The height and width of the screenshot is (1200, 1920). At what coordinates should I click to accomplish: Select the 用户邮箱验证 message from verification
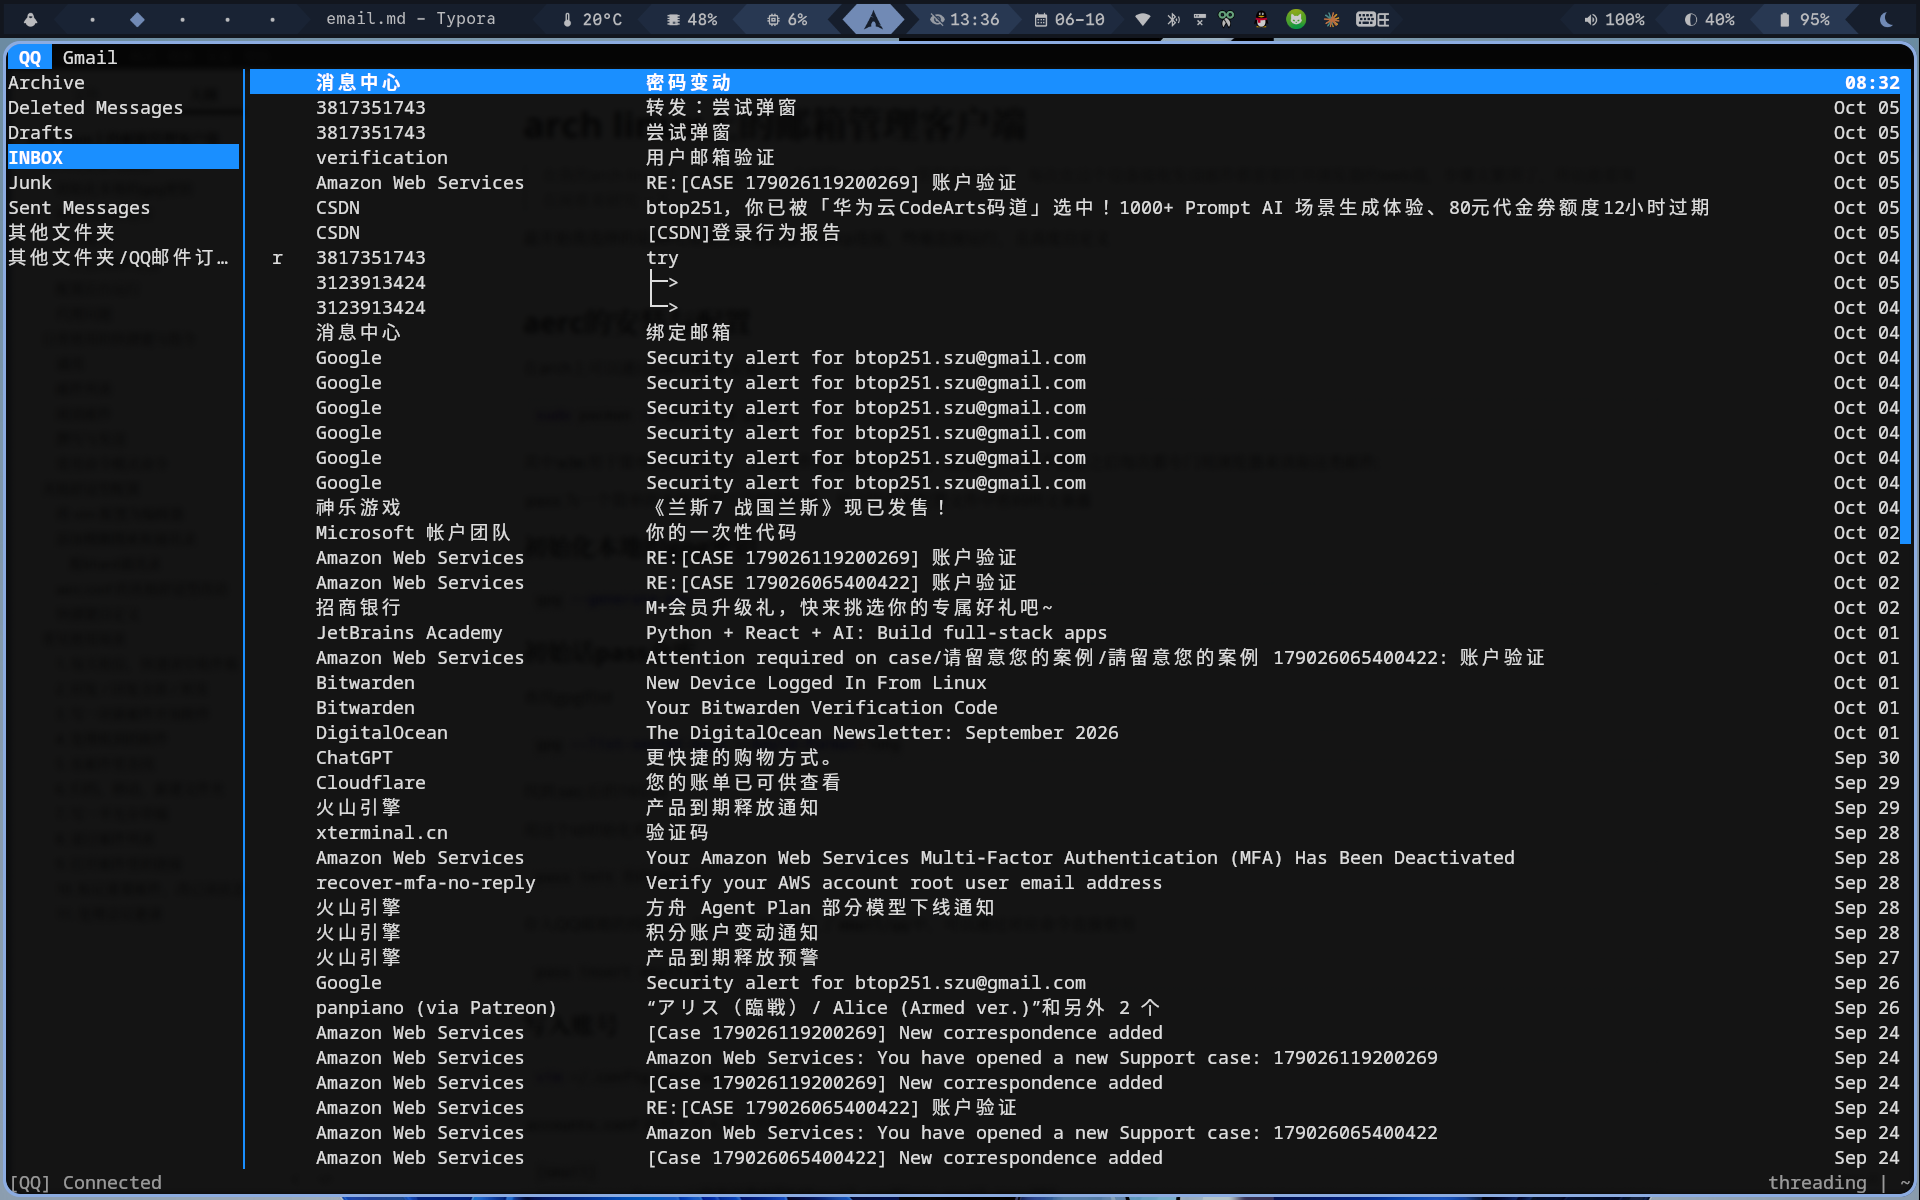pos(1077,158)
